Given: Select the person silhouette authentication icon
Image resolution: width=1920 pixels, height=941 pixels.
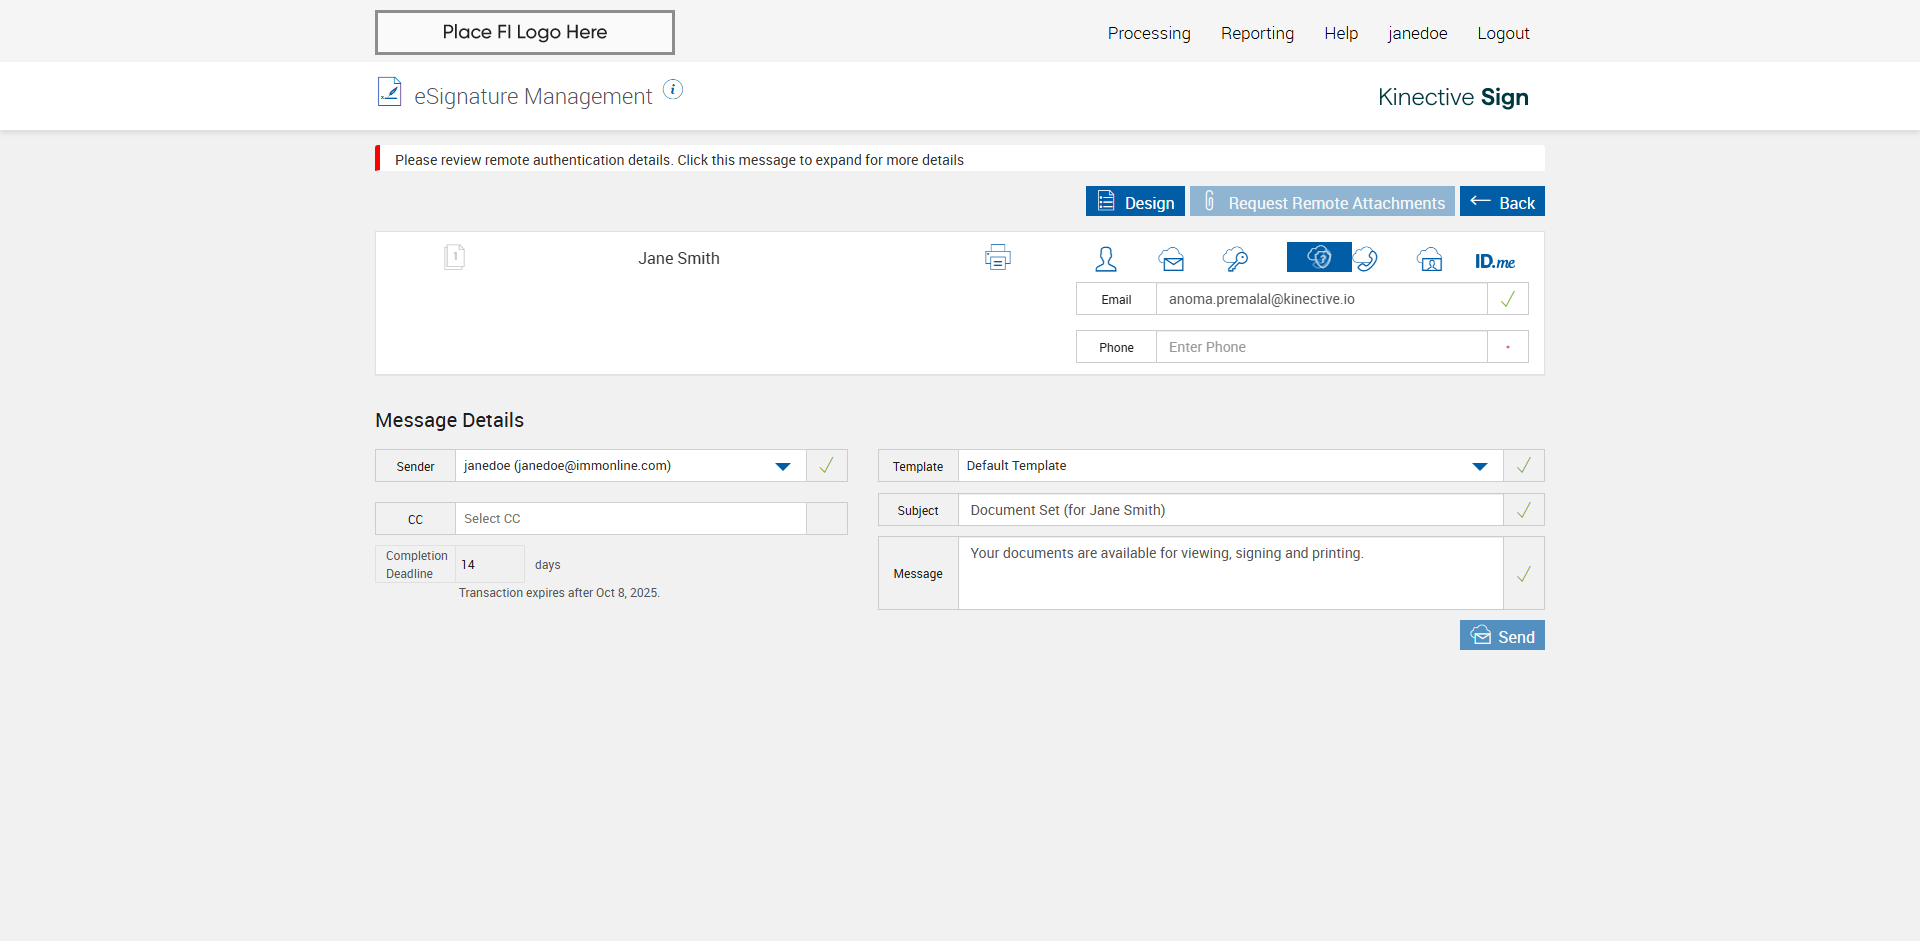Looking at the screenshot, I should (1106, 259).
